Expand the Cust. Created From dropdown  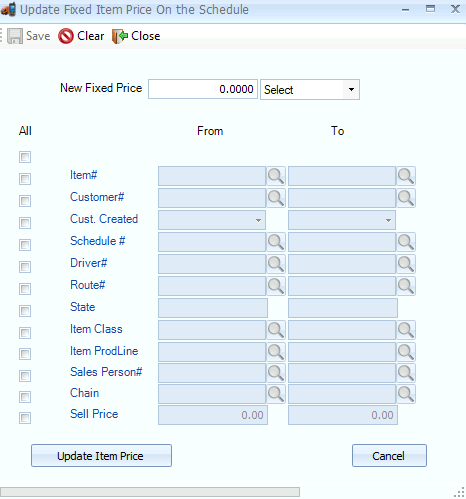[x=212, y=220]
